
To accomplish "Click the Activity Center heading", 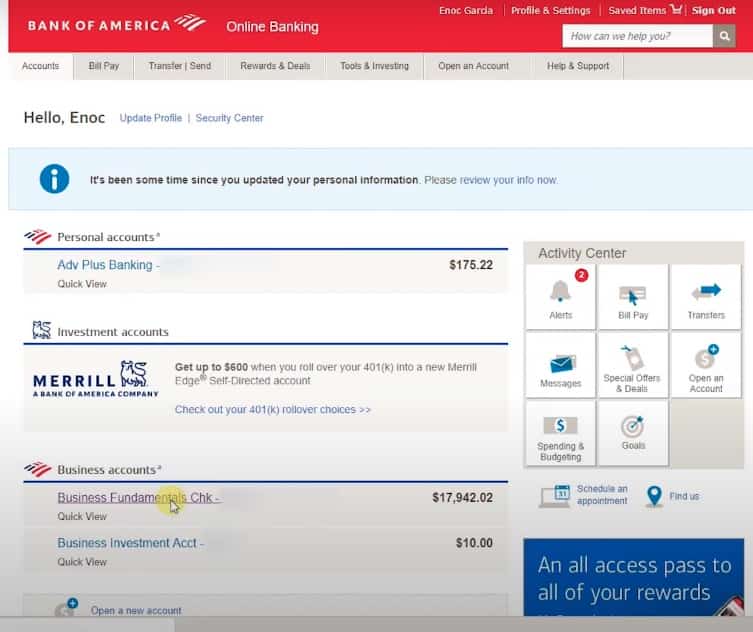I will 582,253.
